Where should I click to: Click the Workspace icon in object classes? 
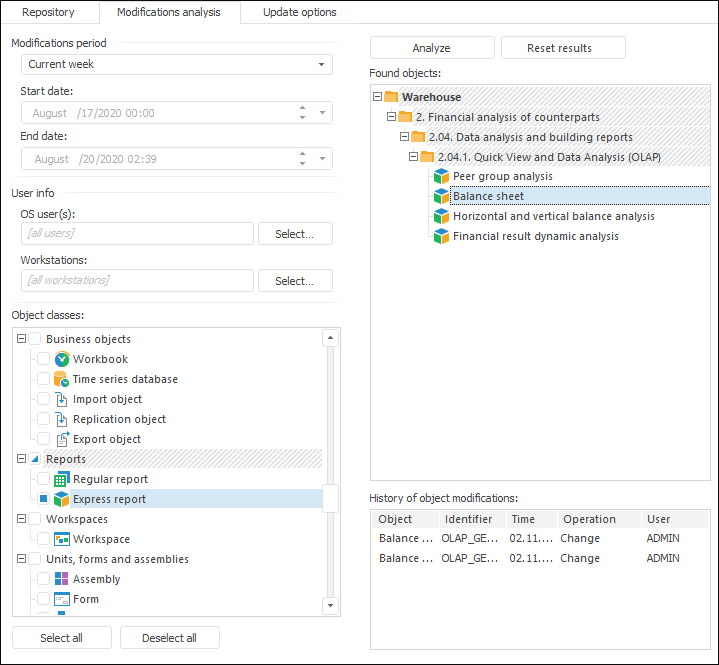(61, 539)
